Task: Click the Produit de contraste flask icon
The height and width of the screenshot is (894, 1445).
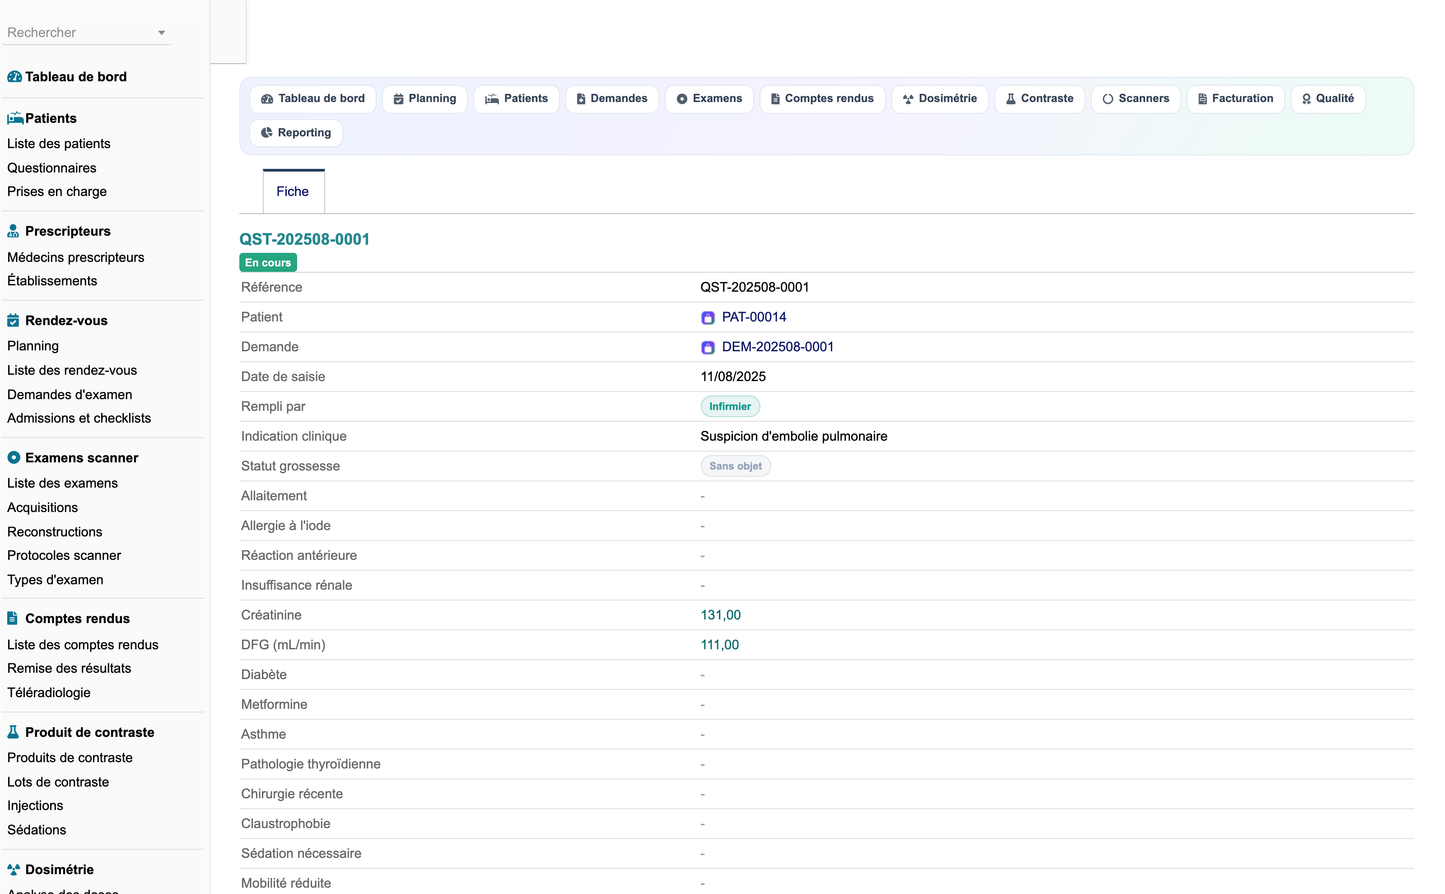Action: [x=13, y=732]
